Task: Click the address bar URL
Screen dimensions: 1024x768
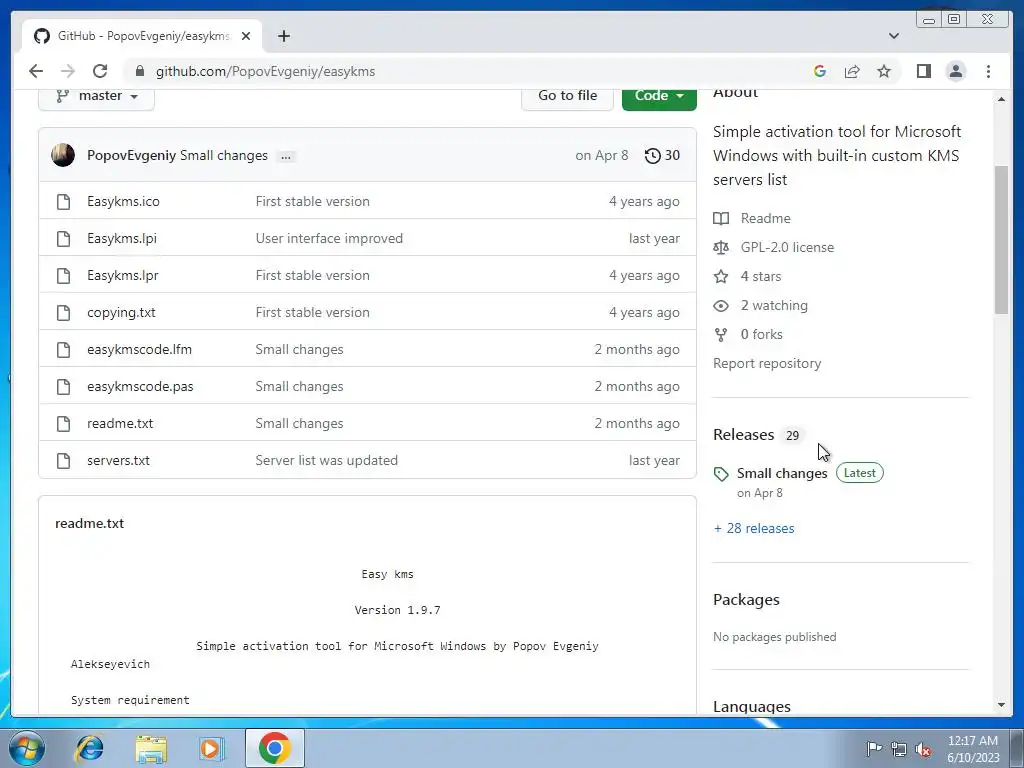Action: (x=265, y=71)
